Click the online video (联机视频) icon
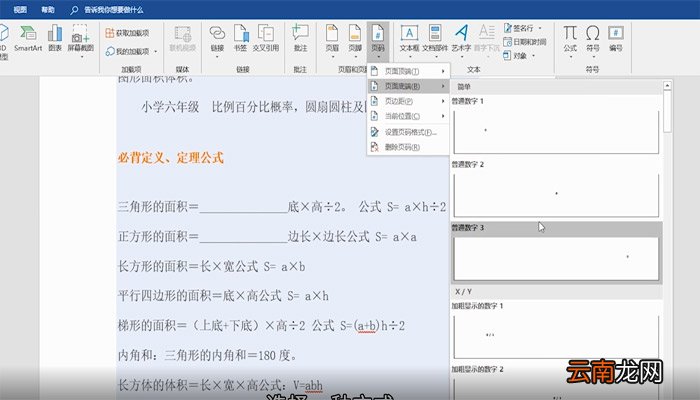This screenshot has width=700, height=400. coord(183,38)
